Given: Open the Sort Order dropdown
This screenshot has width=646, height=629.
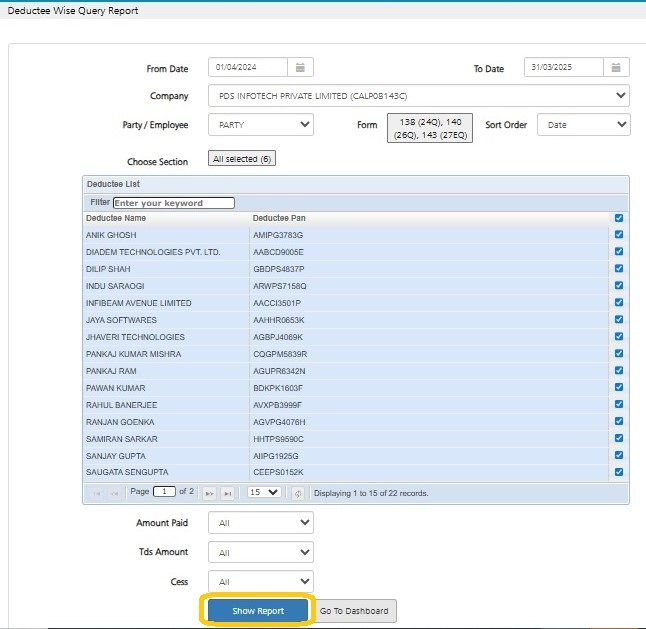Looking at the screenshot, I should (x=583, y=125).
